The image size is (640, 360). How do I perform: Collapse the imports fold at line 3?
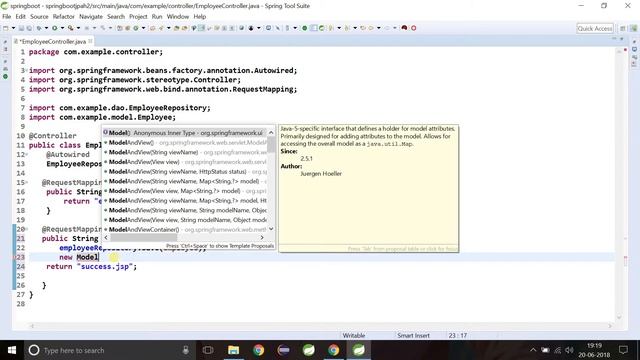click(x=27, y=71)
